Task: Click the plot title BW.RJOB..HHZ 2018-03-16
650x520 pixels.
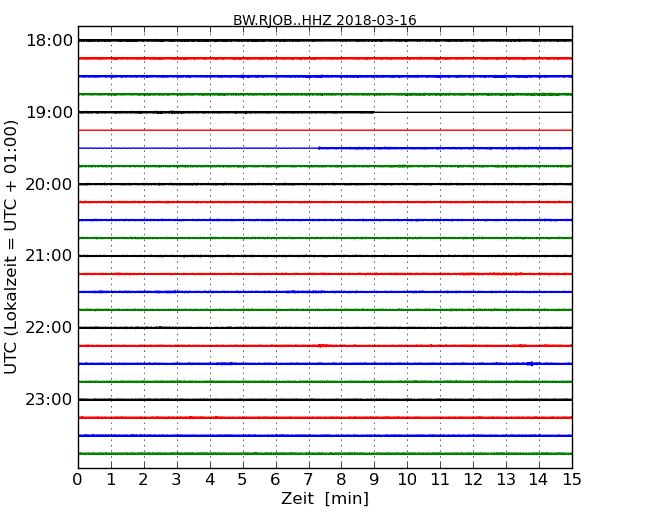Action: (325, 20)
